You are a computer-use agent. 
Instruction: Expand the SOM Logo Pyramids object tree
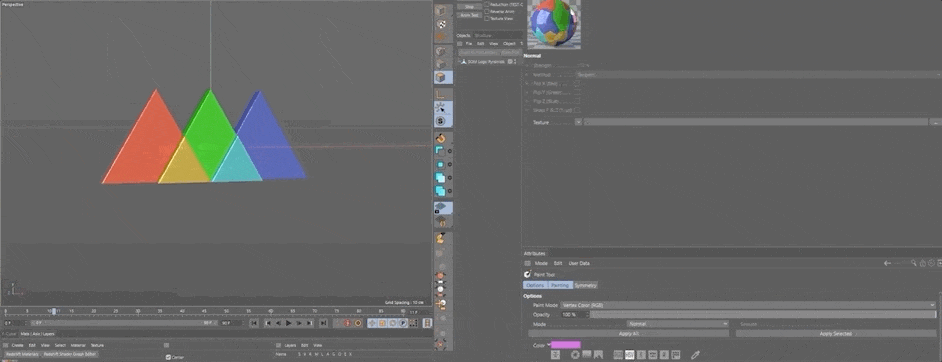[461, 61]
